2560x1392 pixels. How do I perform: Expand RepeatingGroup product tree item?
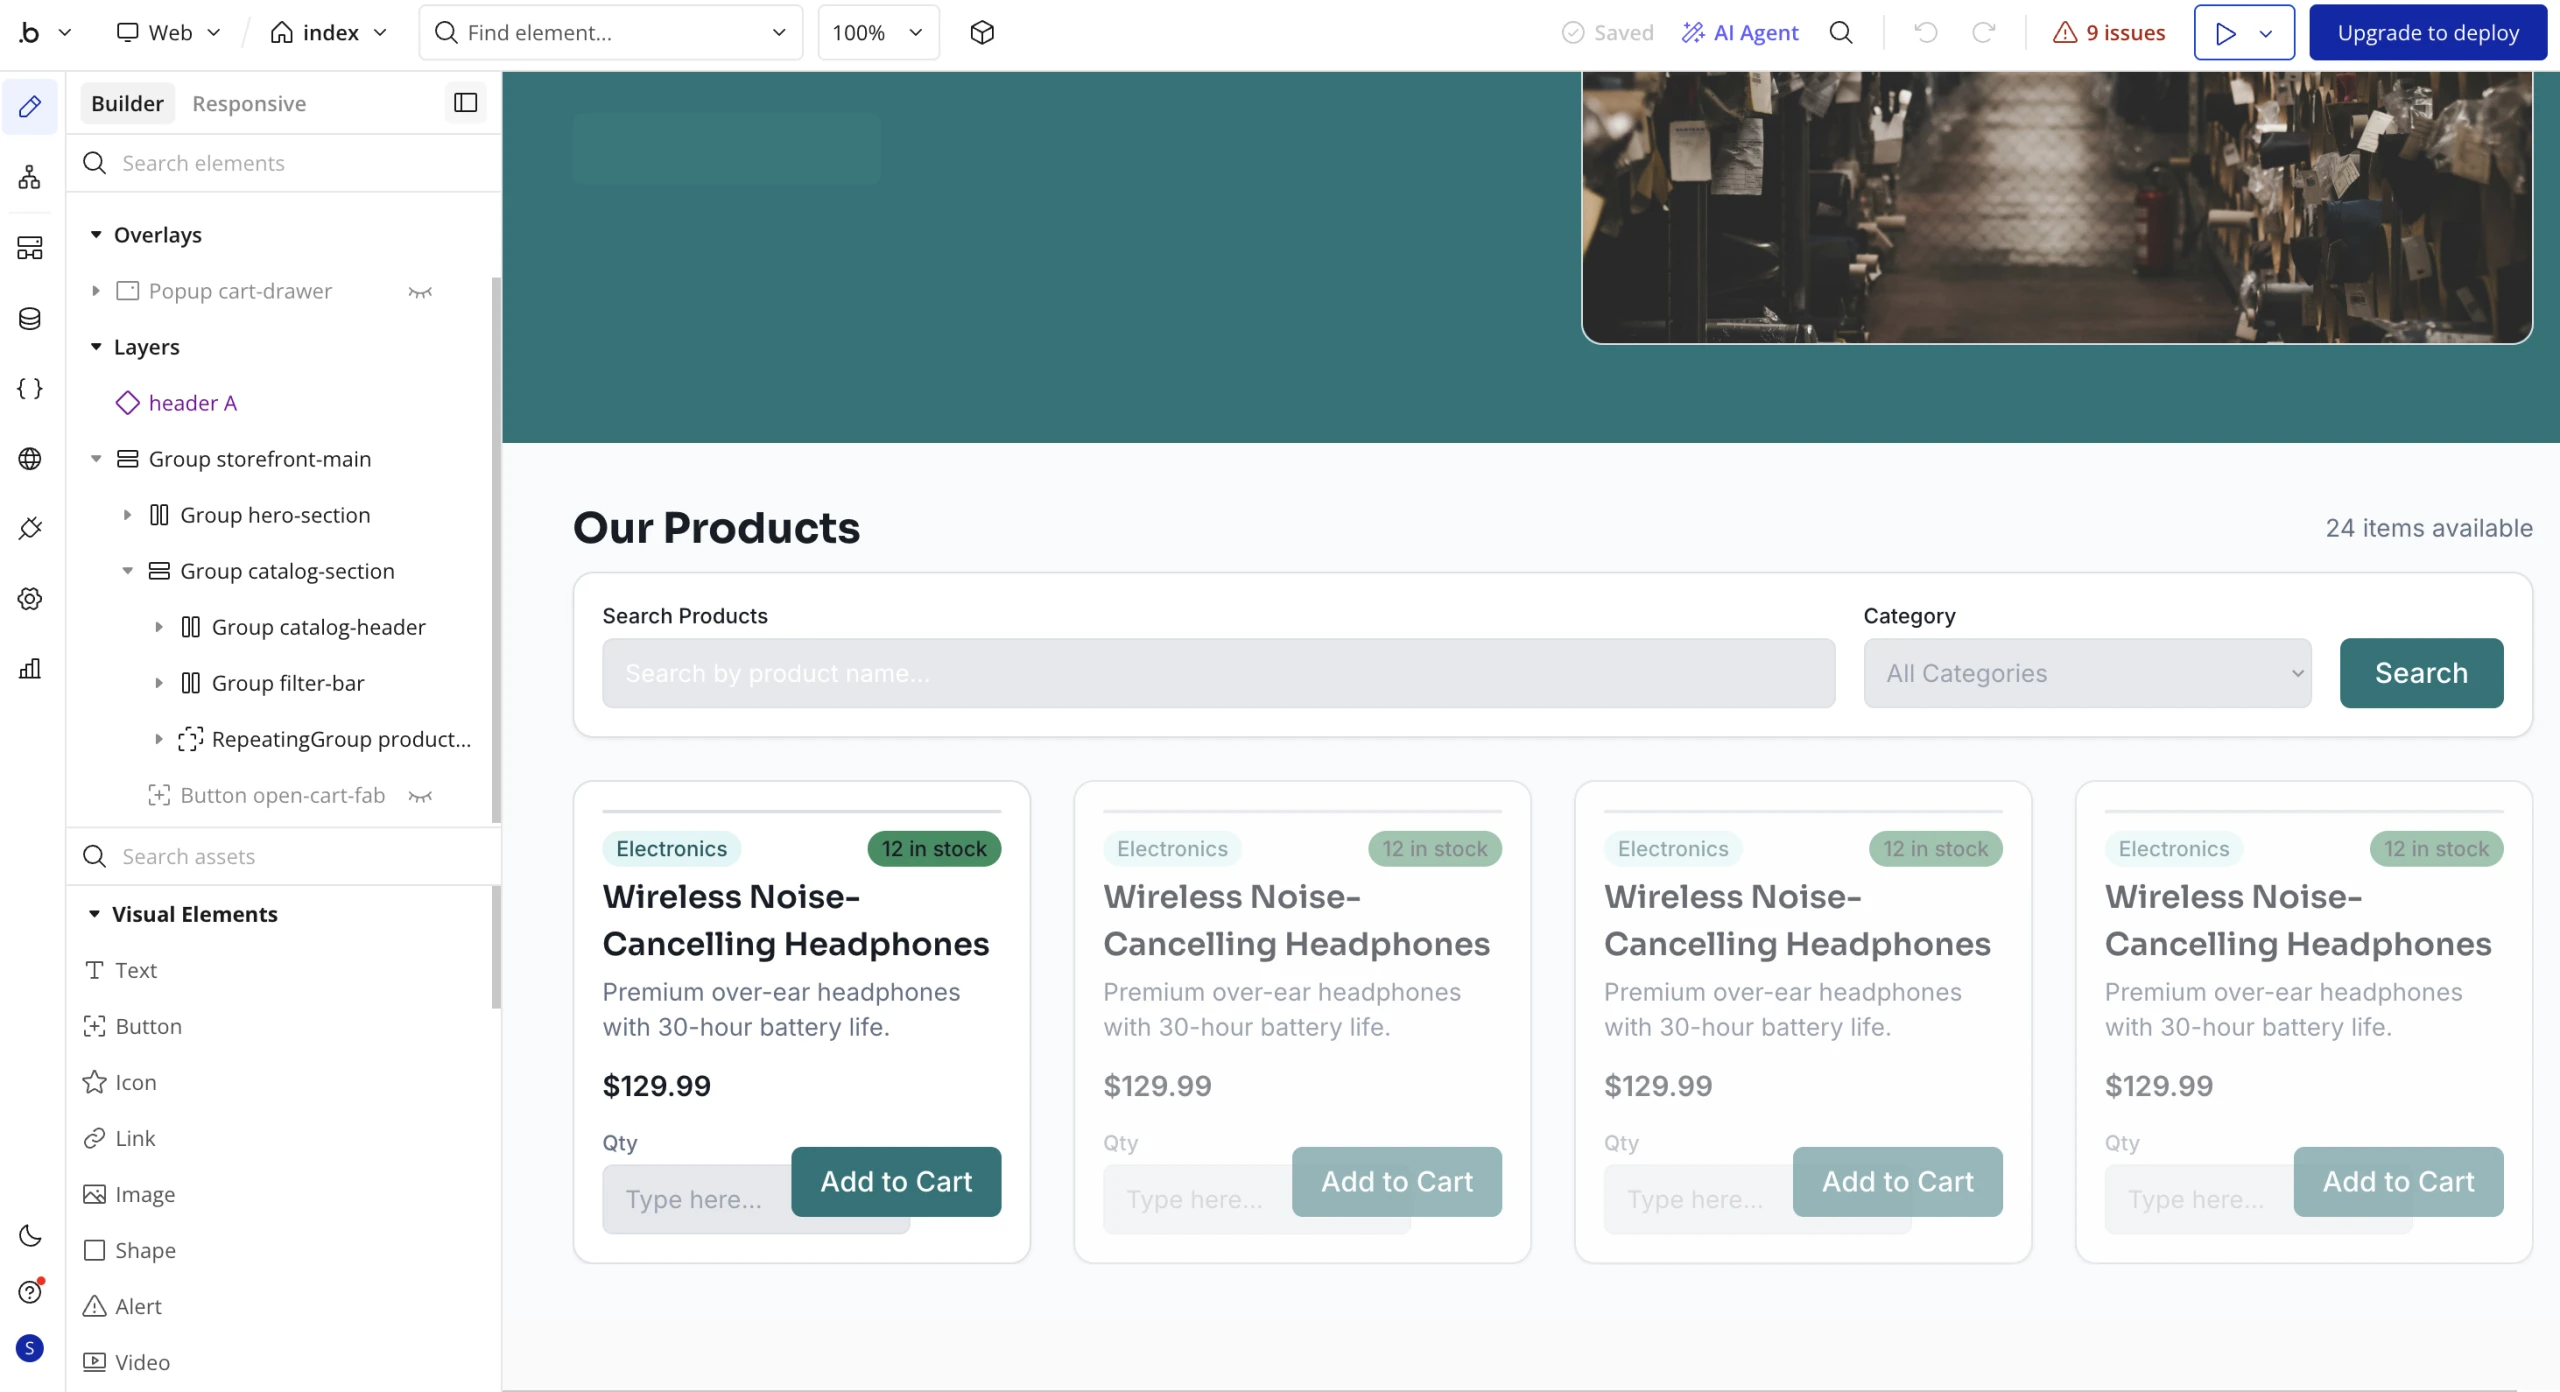click(158, 739)
